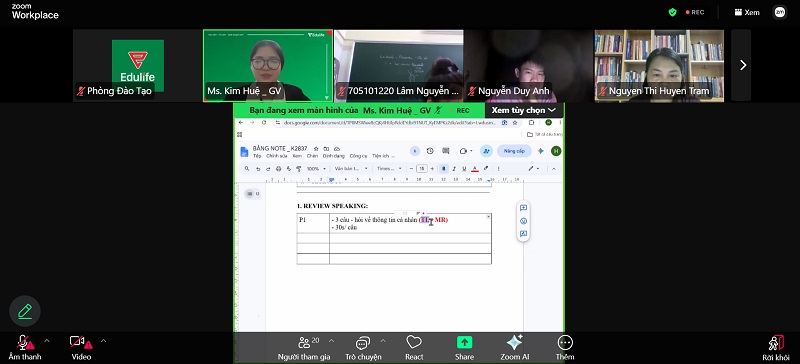This screenshot has width=800, height=364.
Task: Select Nguyen Thi Huyen Tram thumbnail
Action: (x=659, y=65)
